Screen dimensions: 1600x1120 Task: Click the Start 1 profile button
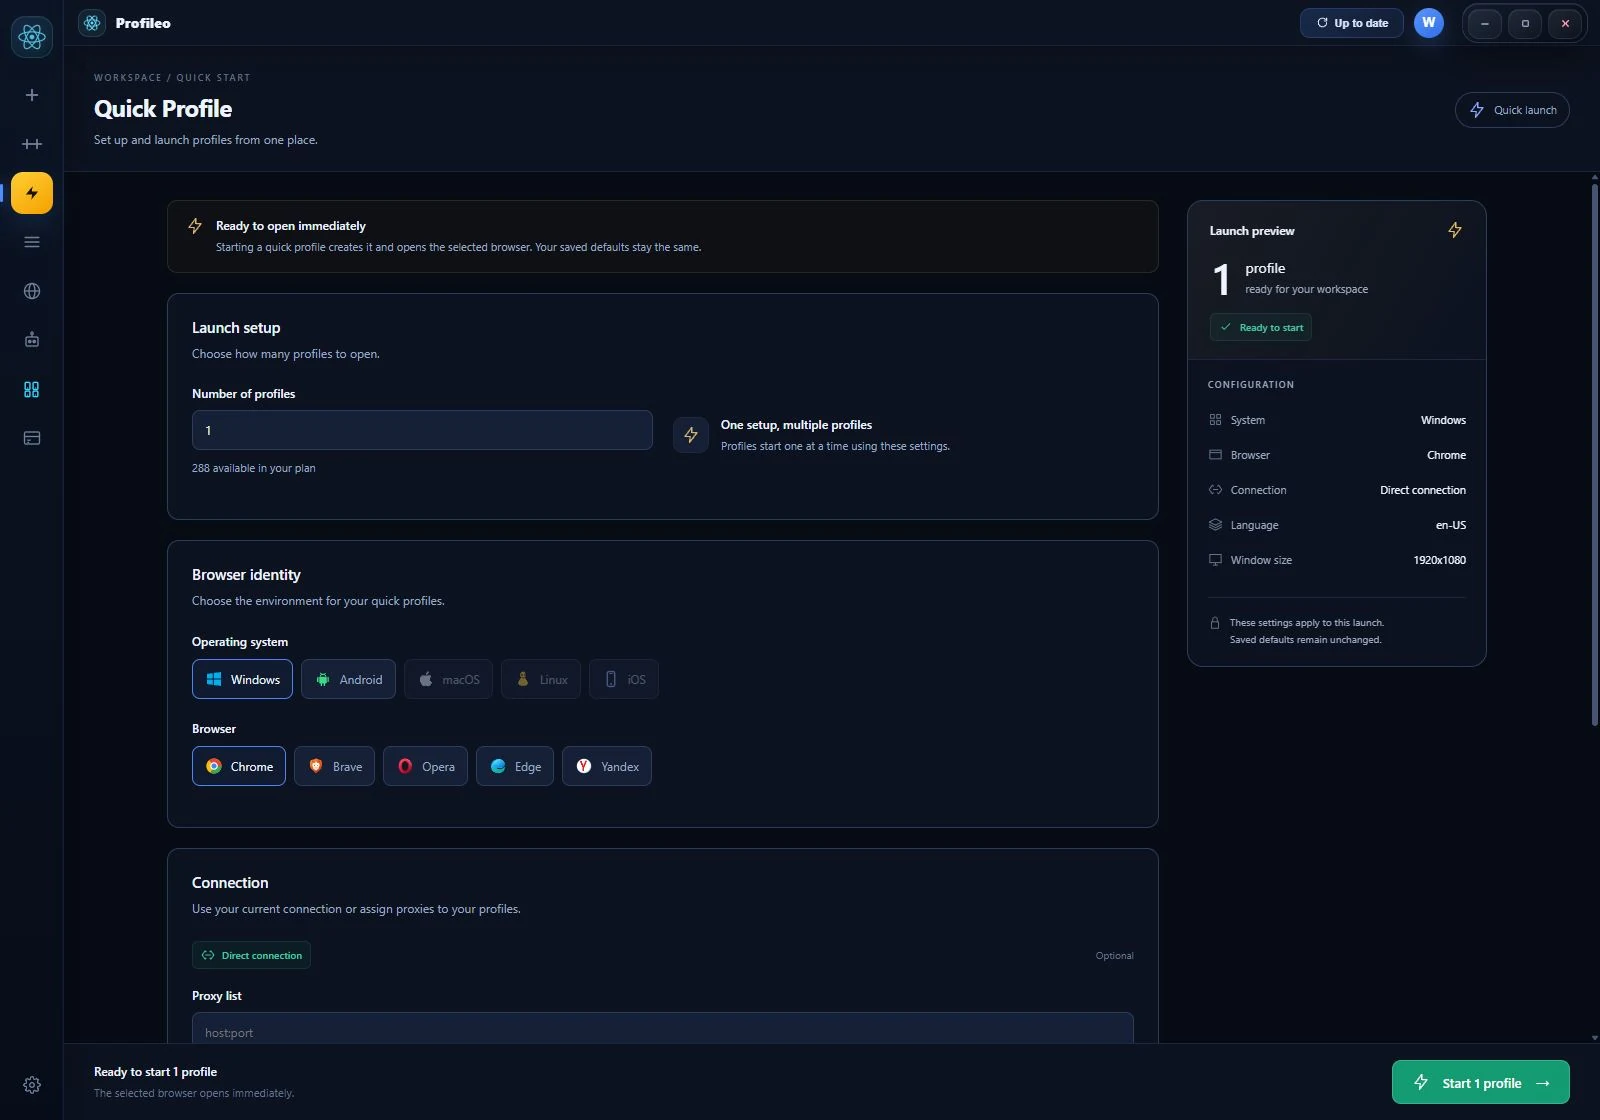[x=1481, y=1082]
